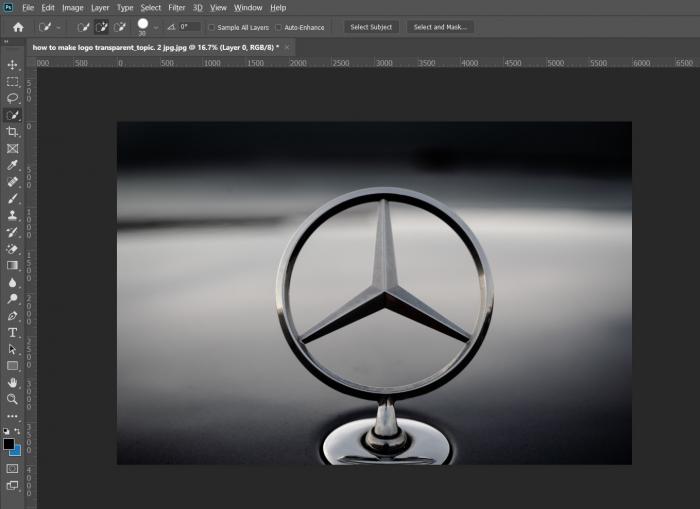Select the Quick Selection tool in toolbox
The height and width of the screenshot is (509, 700).
pyautogui.click(x=12, y=115)
